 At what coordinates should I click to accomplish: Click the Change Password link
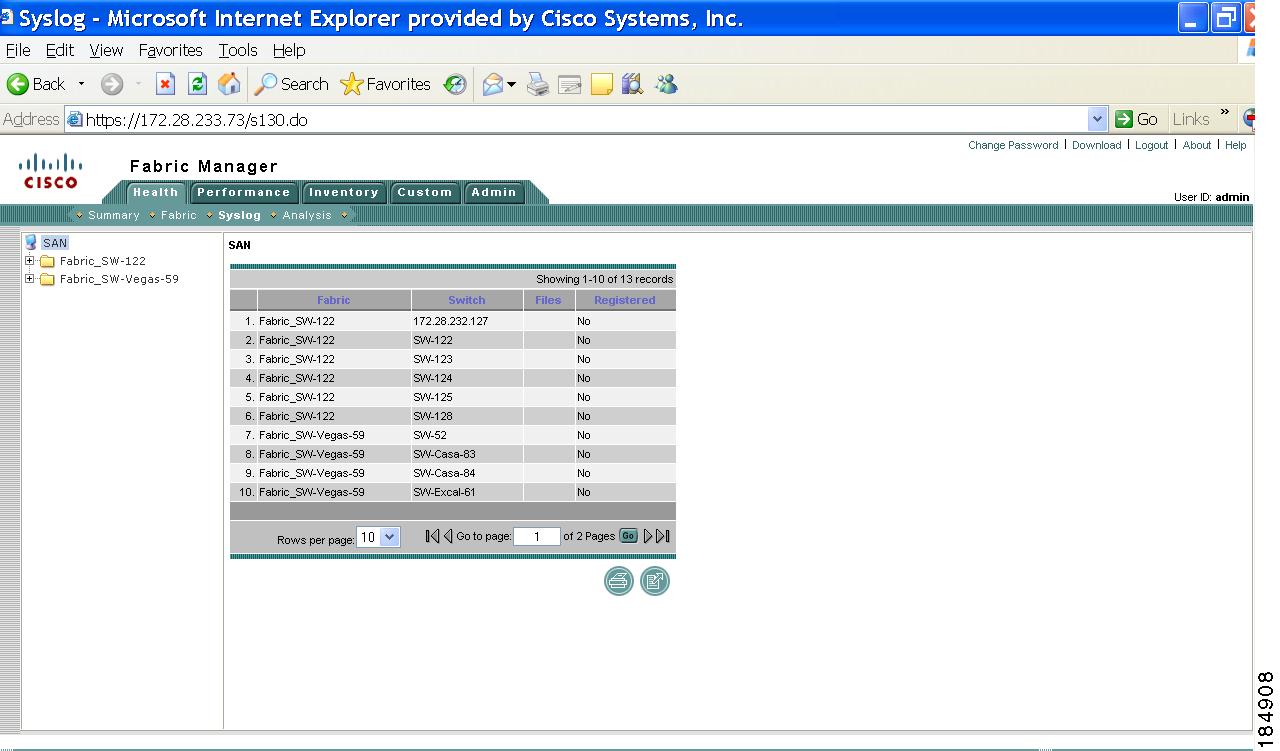tap(1013, 146)
